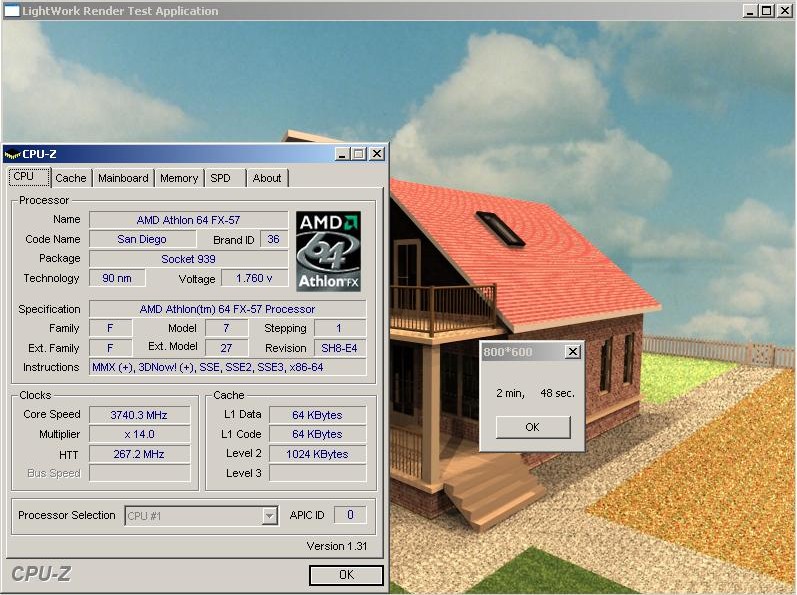Click the CPU-Z maximize button

(359, 154)
